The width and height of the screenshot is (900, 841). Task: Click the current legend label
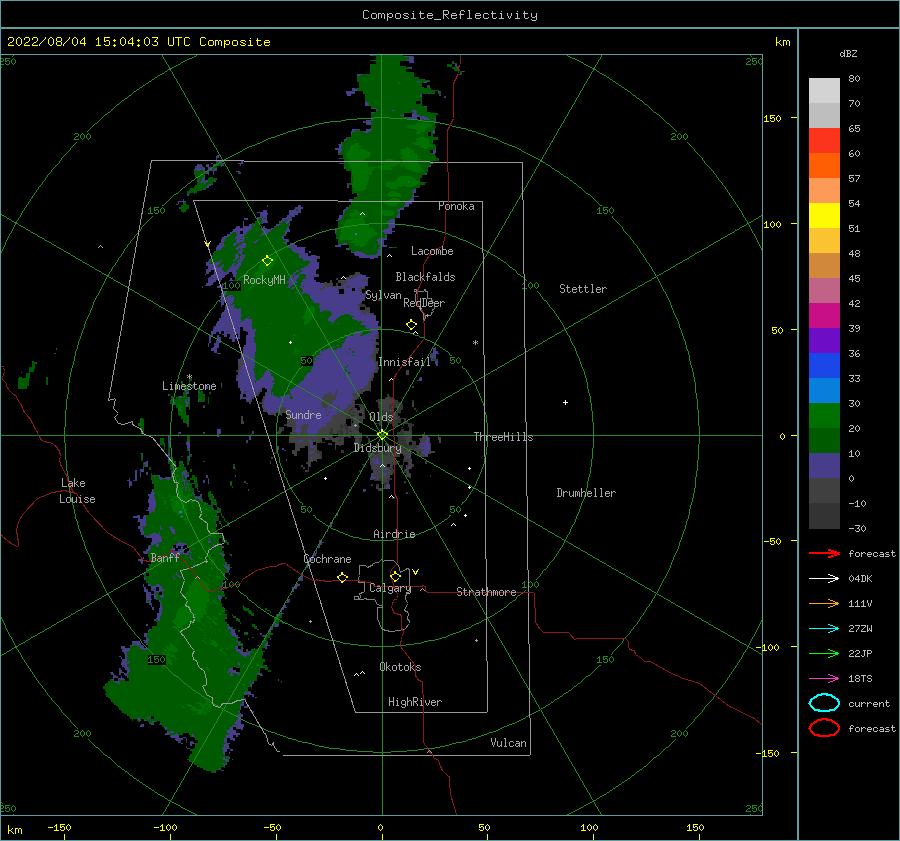pyautogui.click(x=869, y=703)
